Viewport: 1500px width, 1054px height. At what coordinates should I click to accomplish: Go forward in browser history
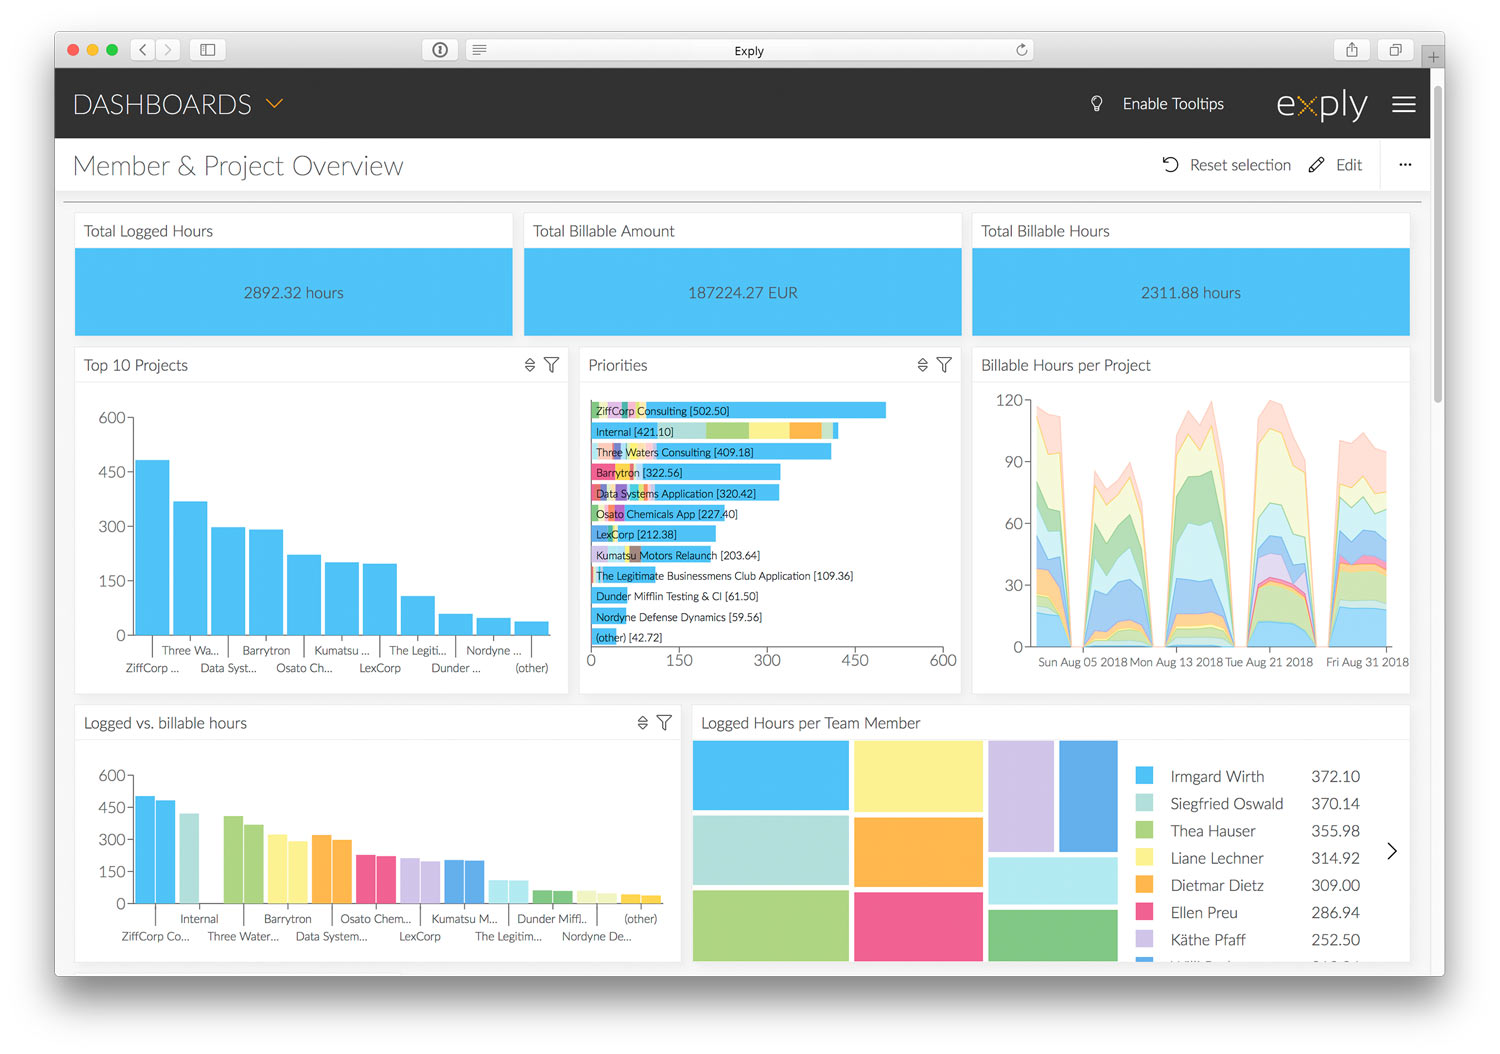[168, 49]
